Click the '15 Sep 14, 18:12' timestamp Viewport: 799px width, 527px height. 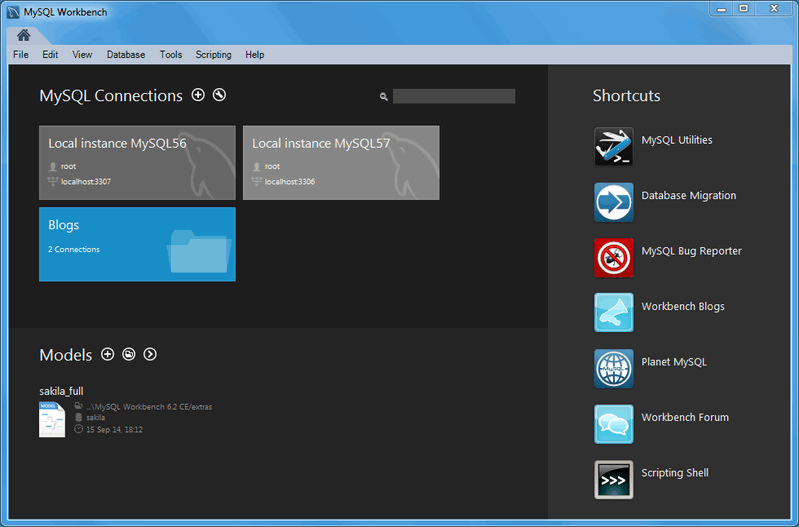(x=114, y=430)
